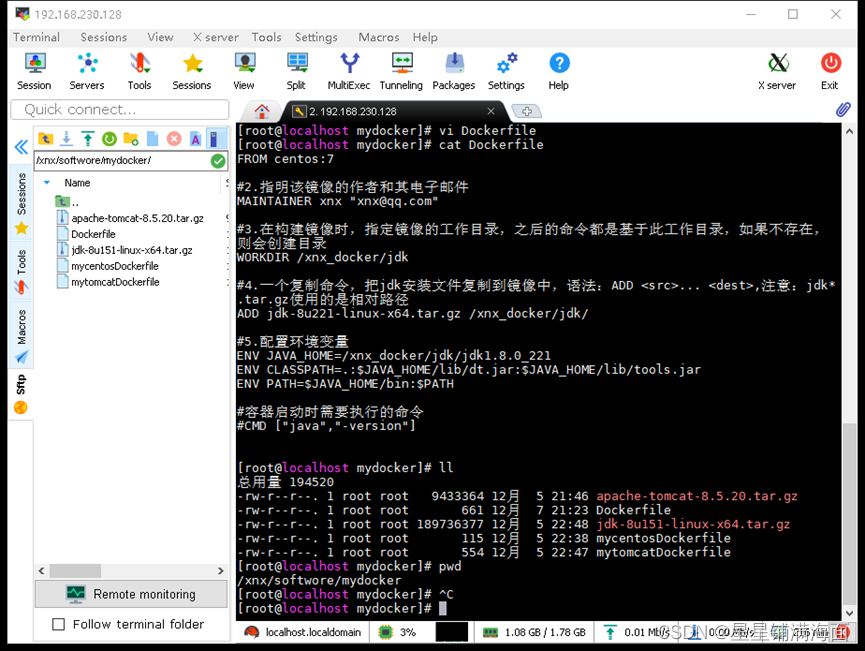Delete the selected remote file
The image size is (865, 651).
click(175, 139)
